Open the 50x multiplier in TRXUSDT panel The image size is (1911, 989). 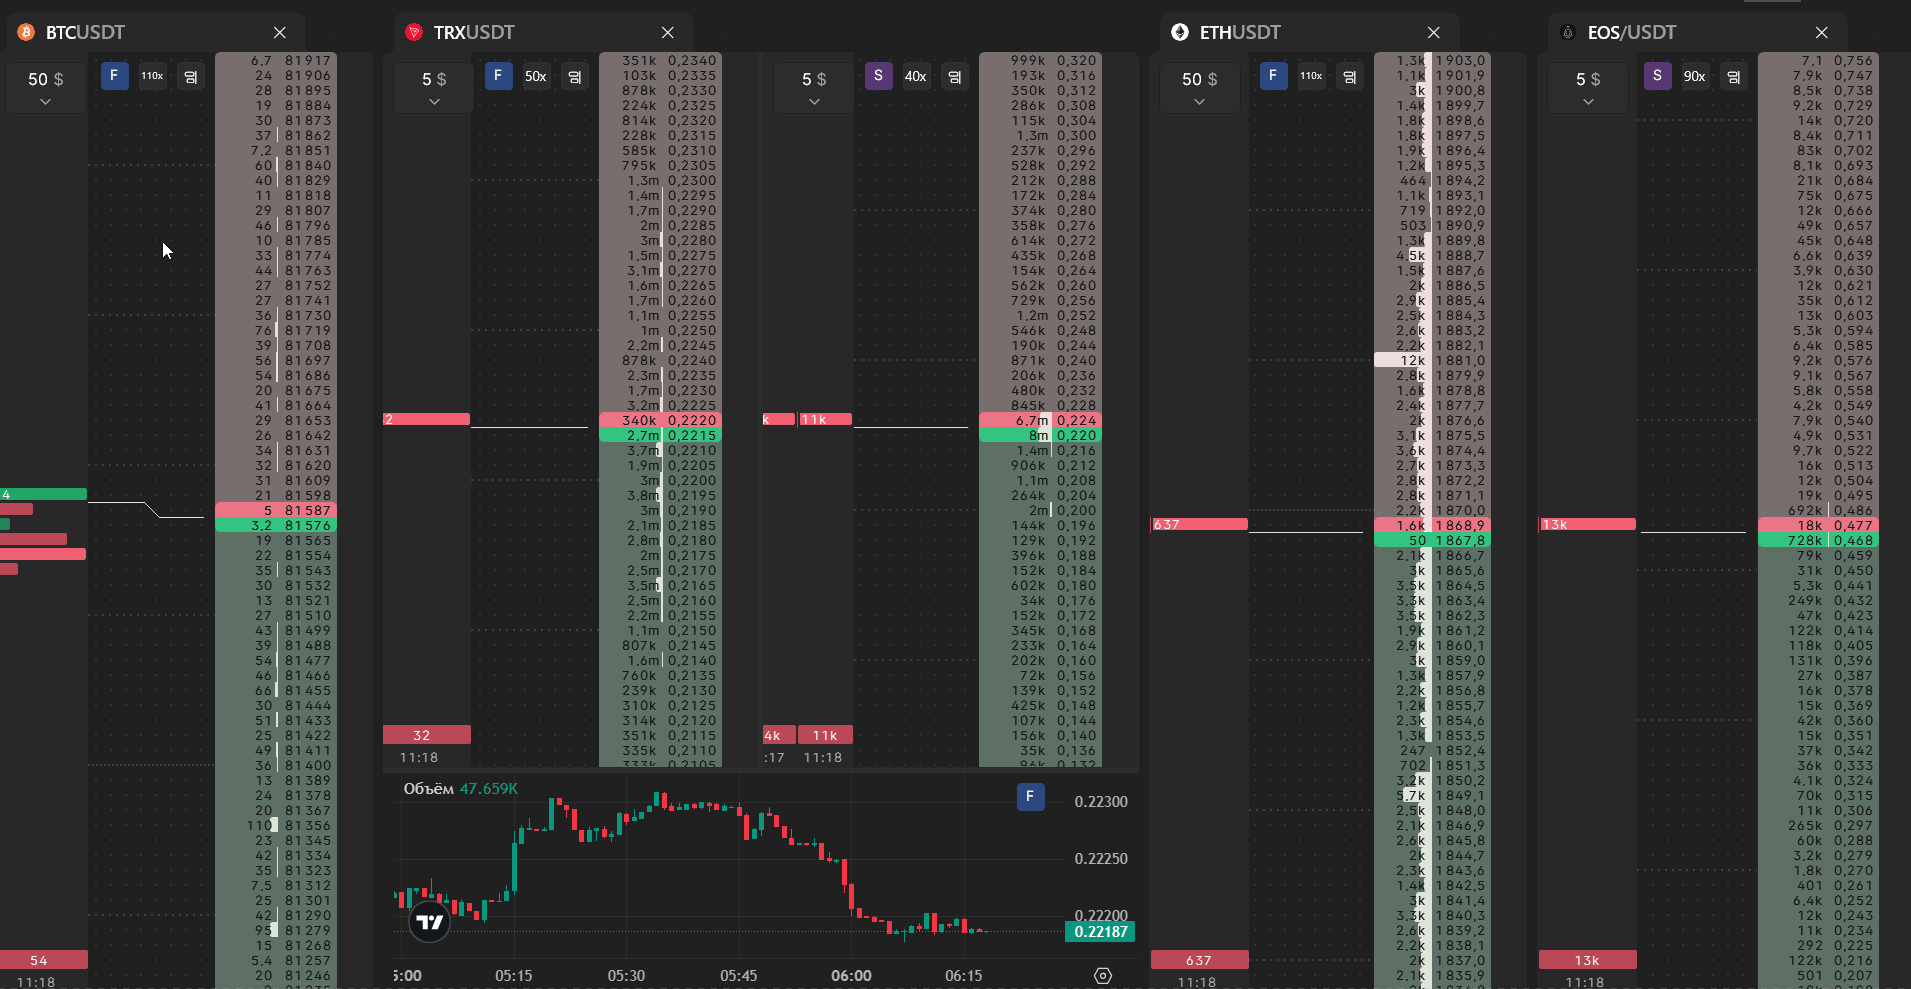(536, 76)
